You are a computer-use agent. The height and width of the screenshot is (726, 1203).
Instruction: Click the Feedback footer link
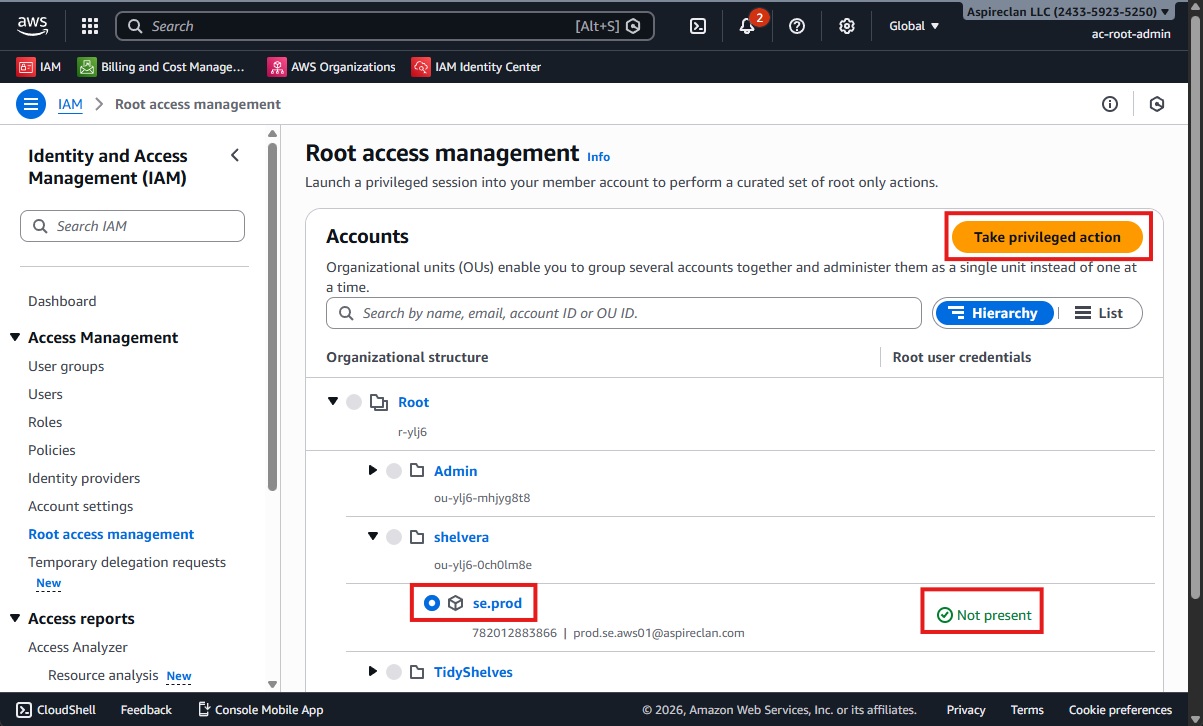(146, 710)
